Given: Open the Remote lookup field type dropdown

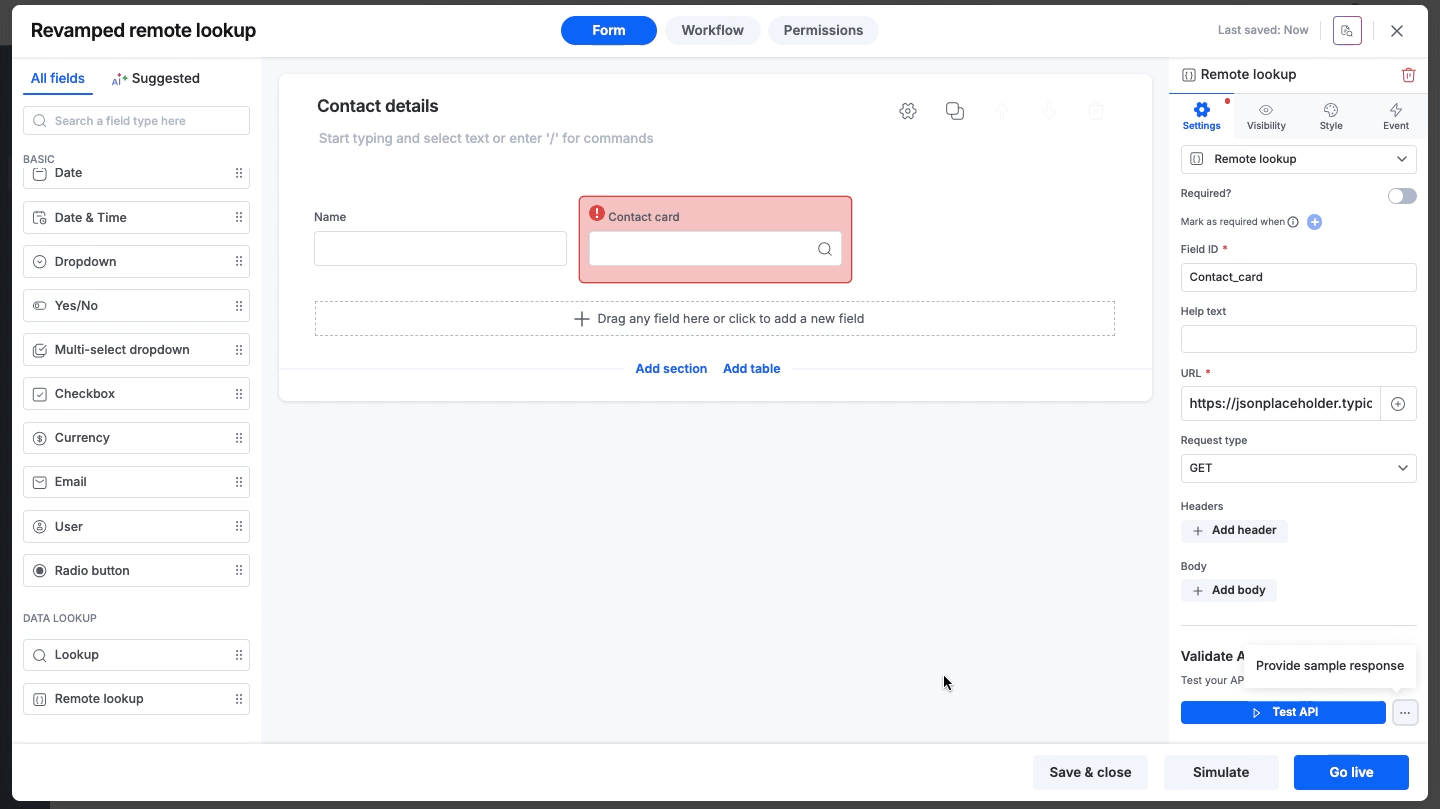Looking at the screenshot, I should [x=1298, y=159].
